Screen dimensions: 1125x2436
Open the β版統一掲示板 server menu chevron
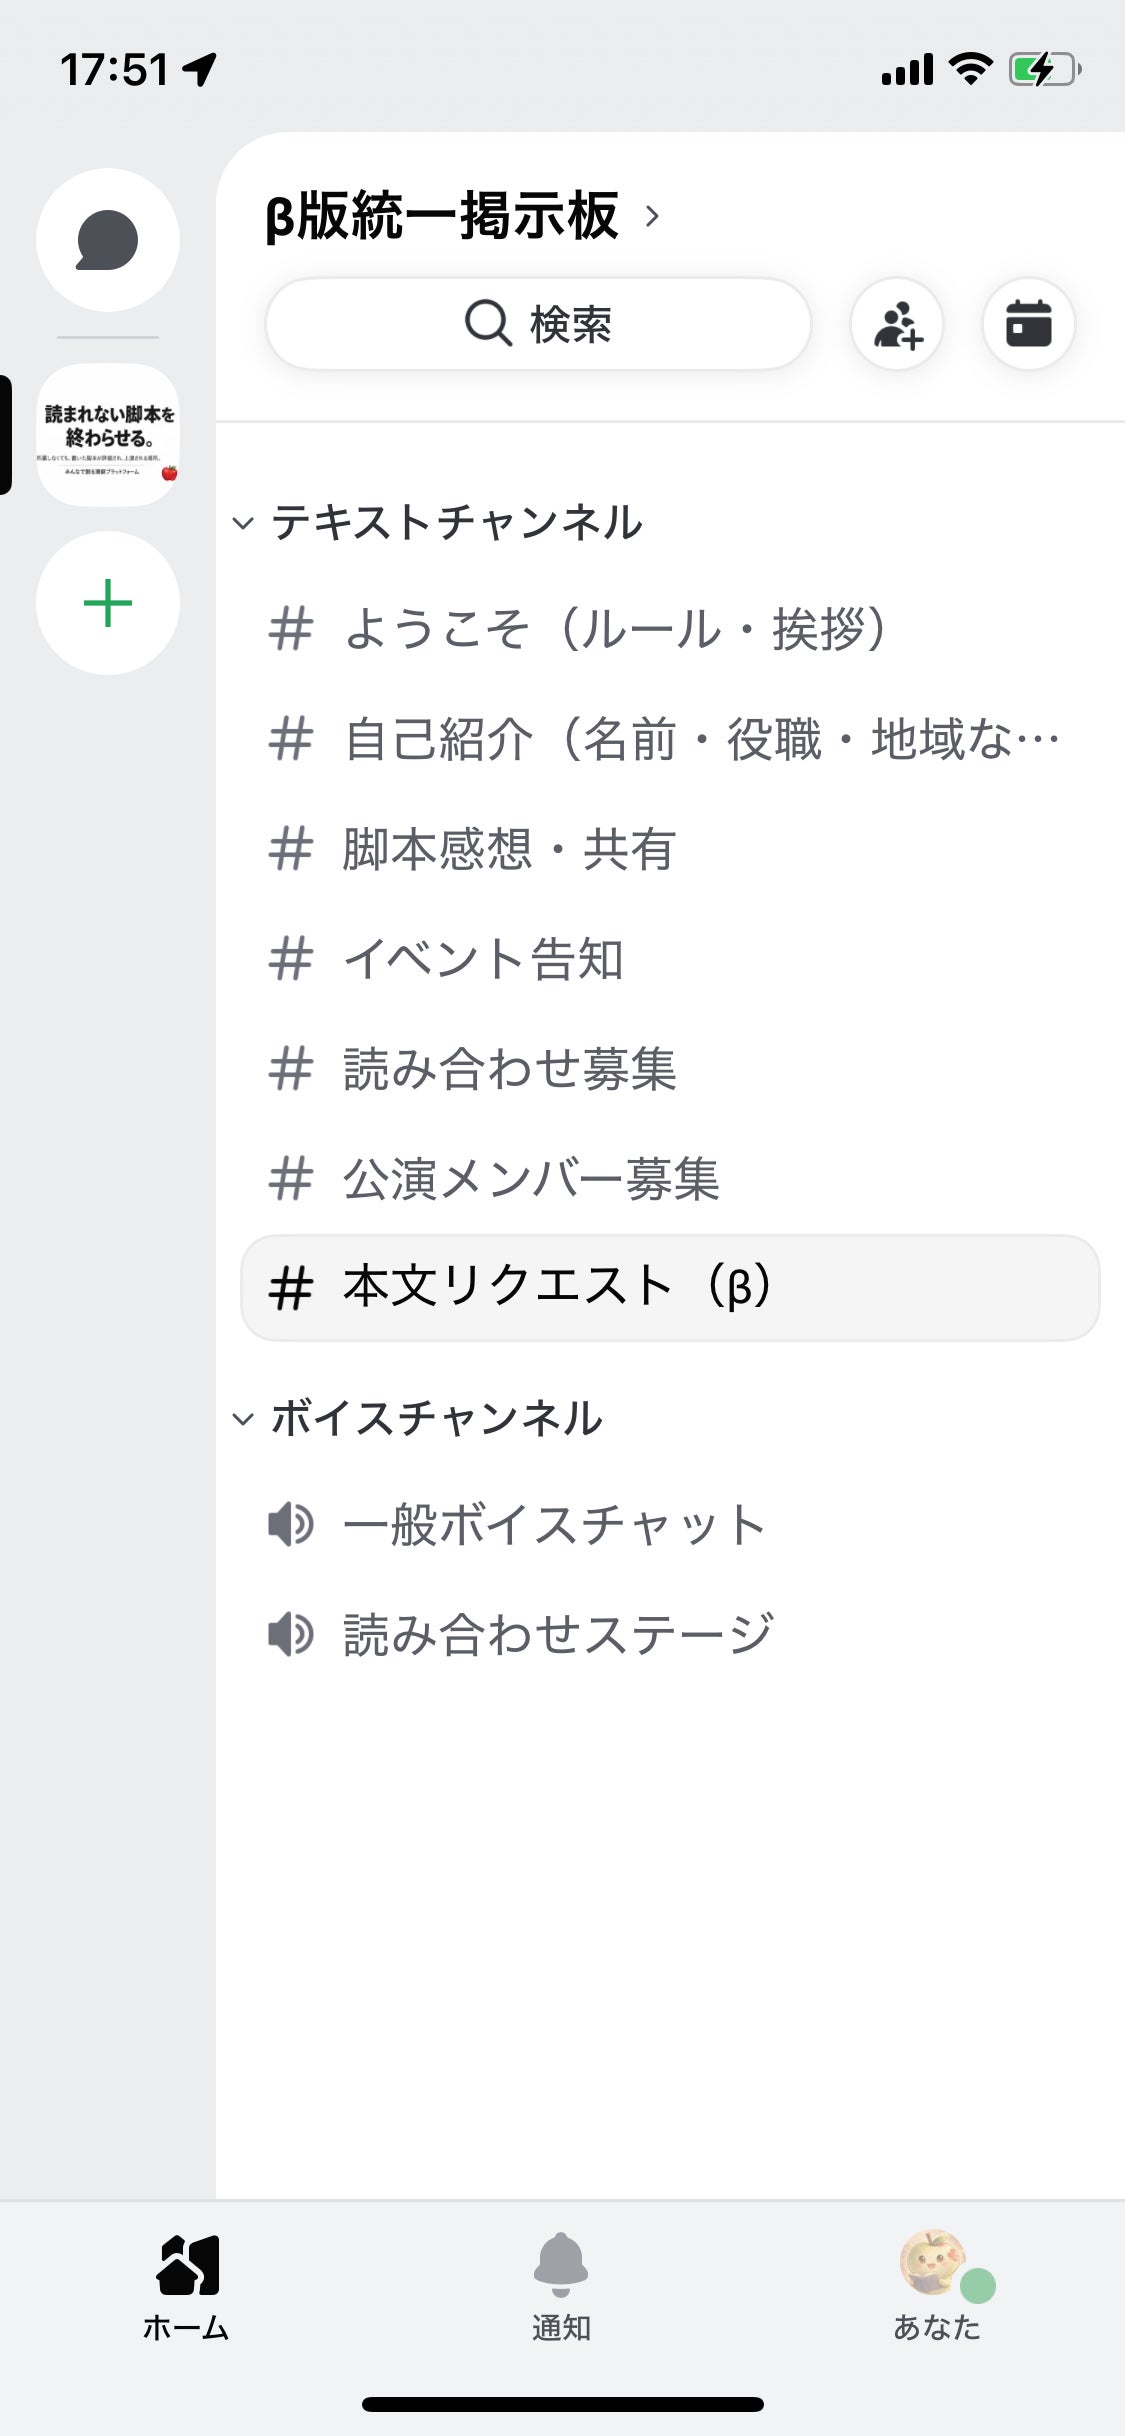[x=652, y=216]
